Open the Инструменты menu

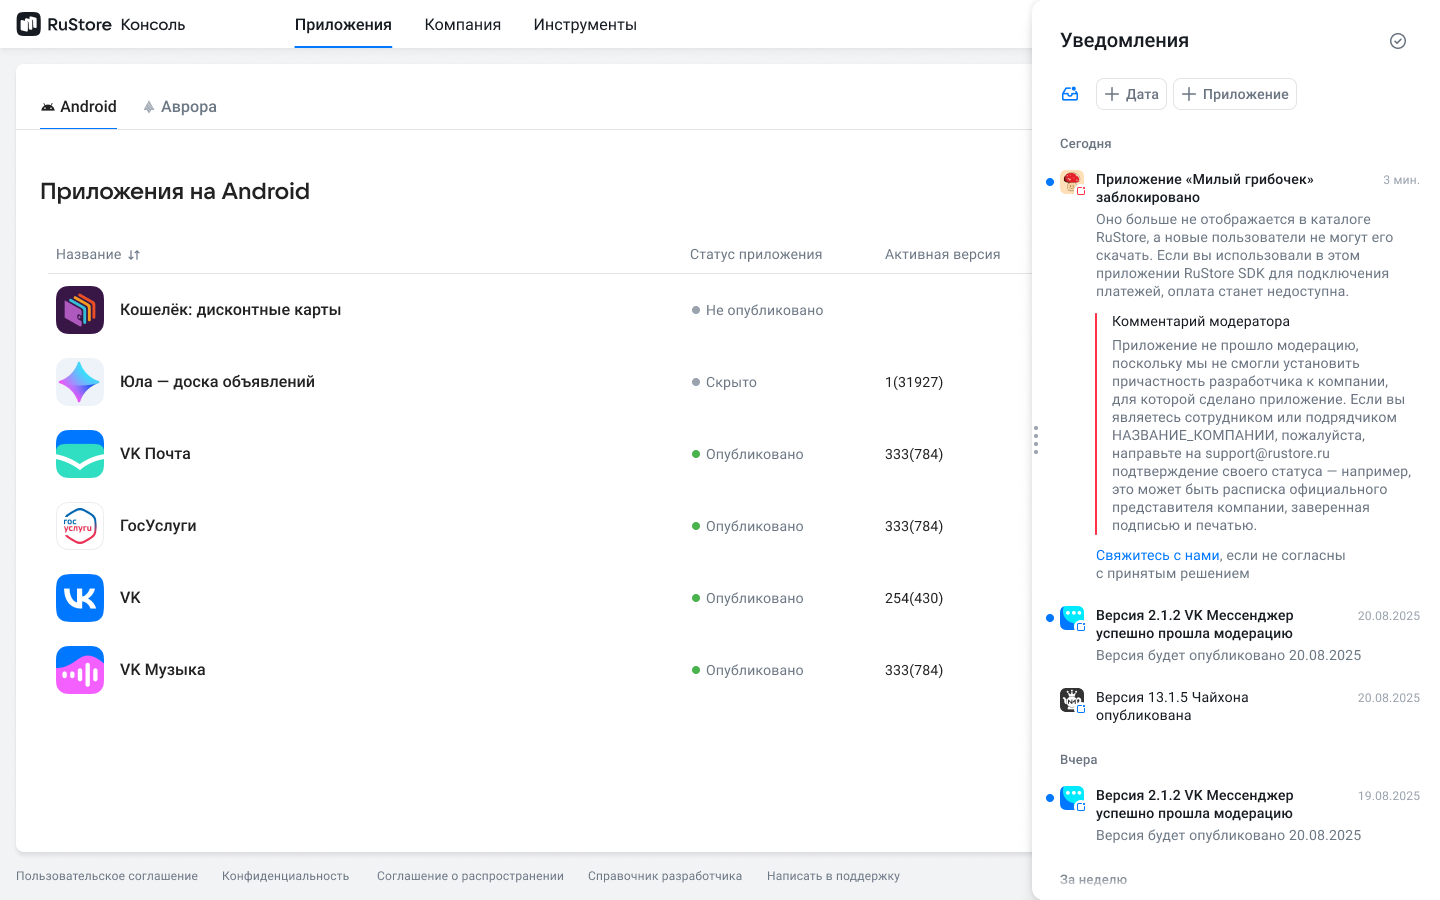tap(585, 25)
